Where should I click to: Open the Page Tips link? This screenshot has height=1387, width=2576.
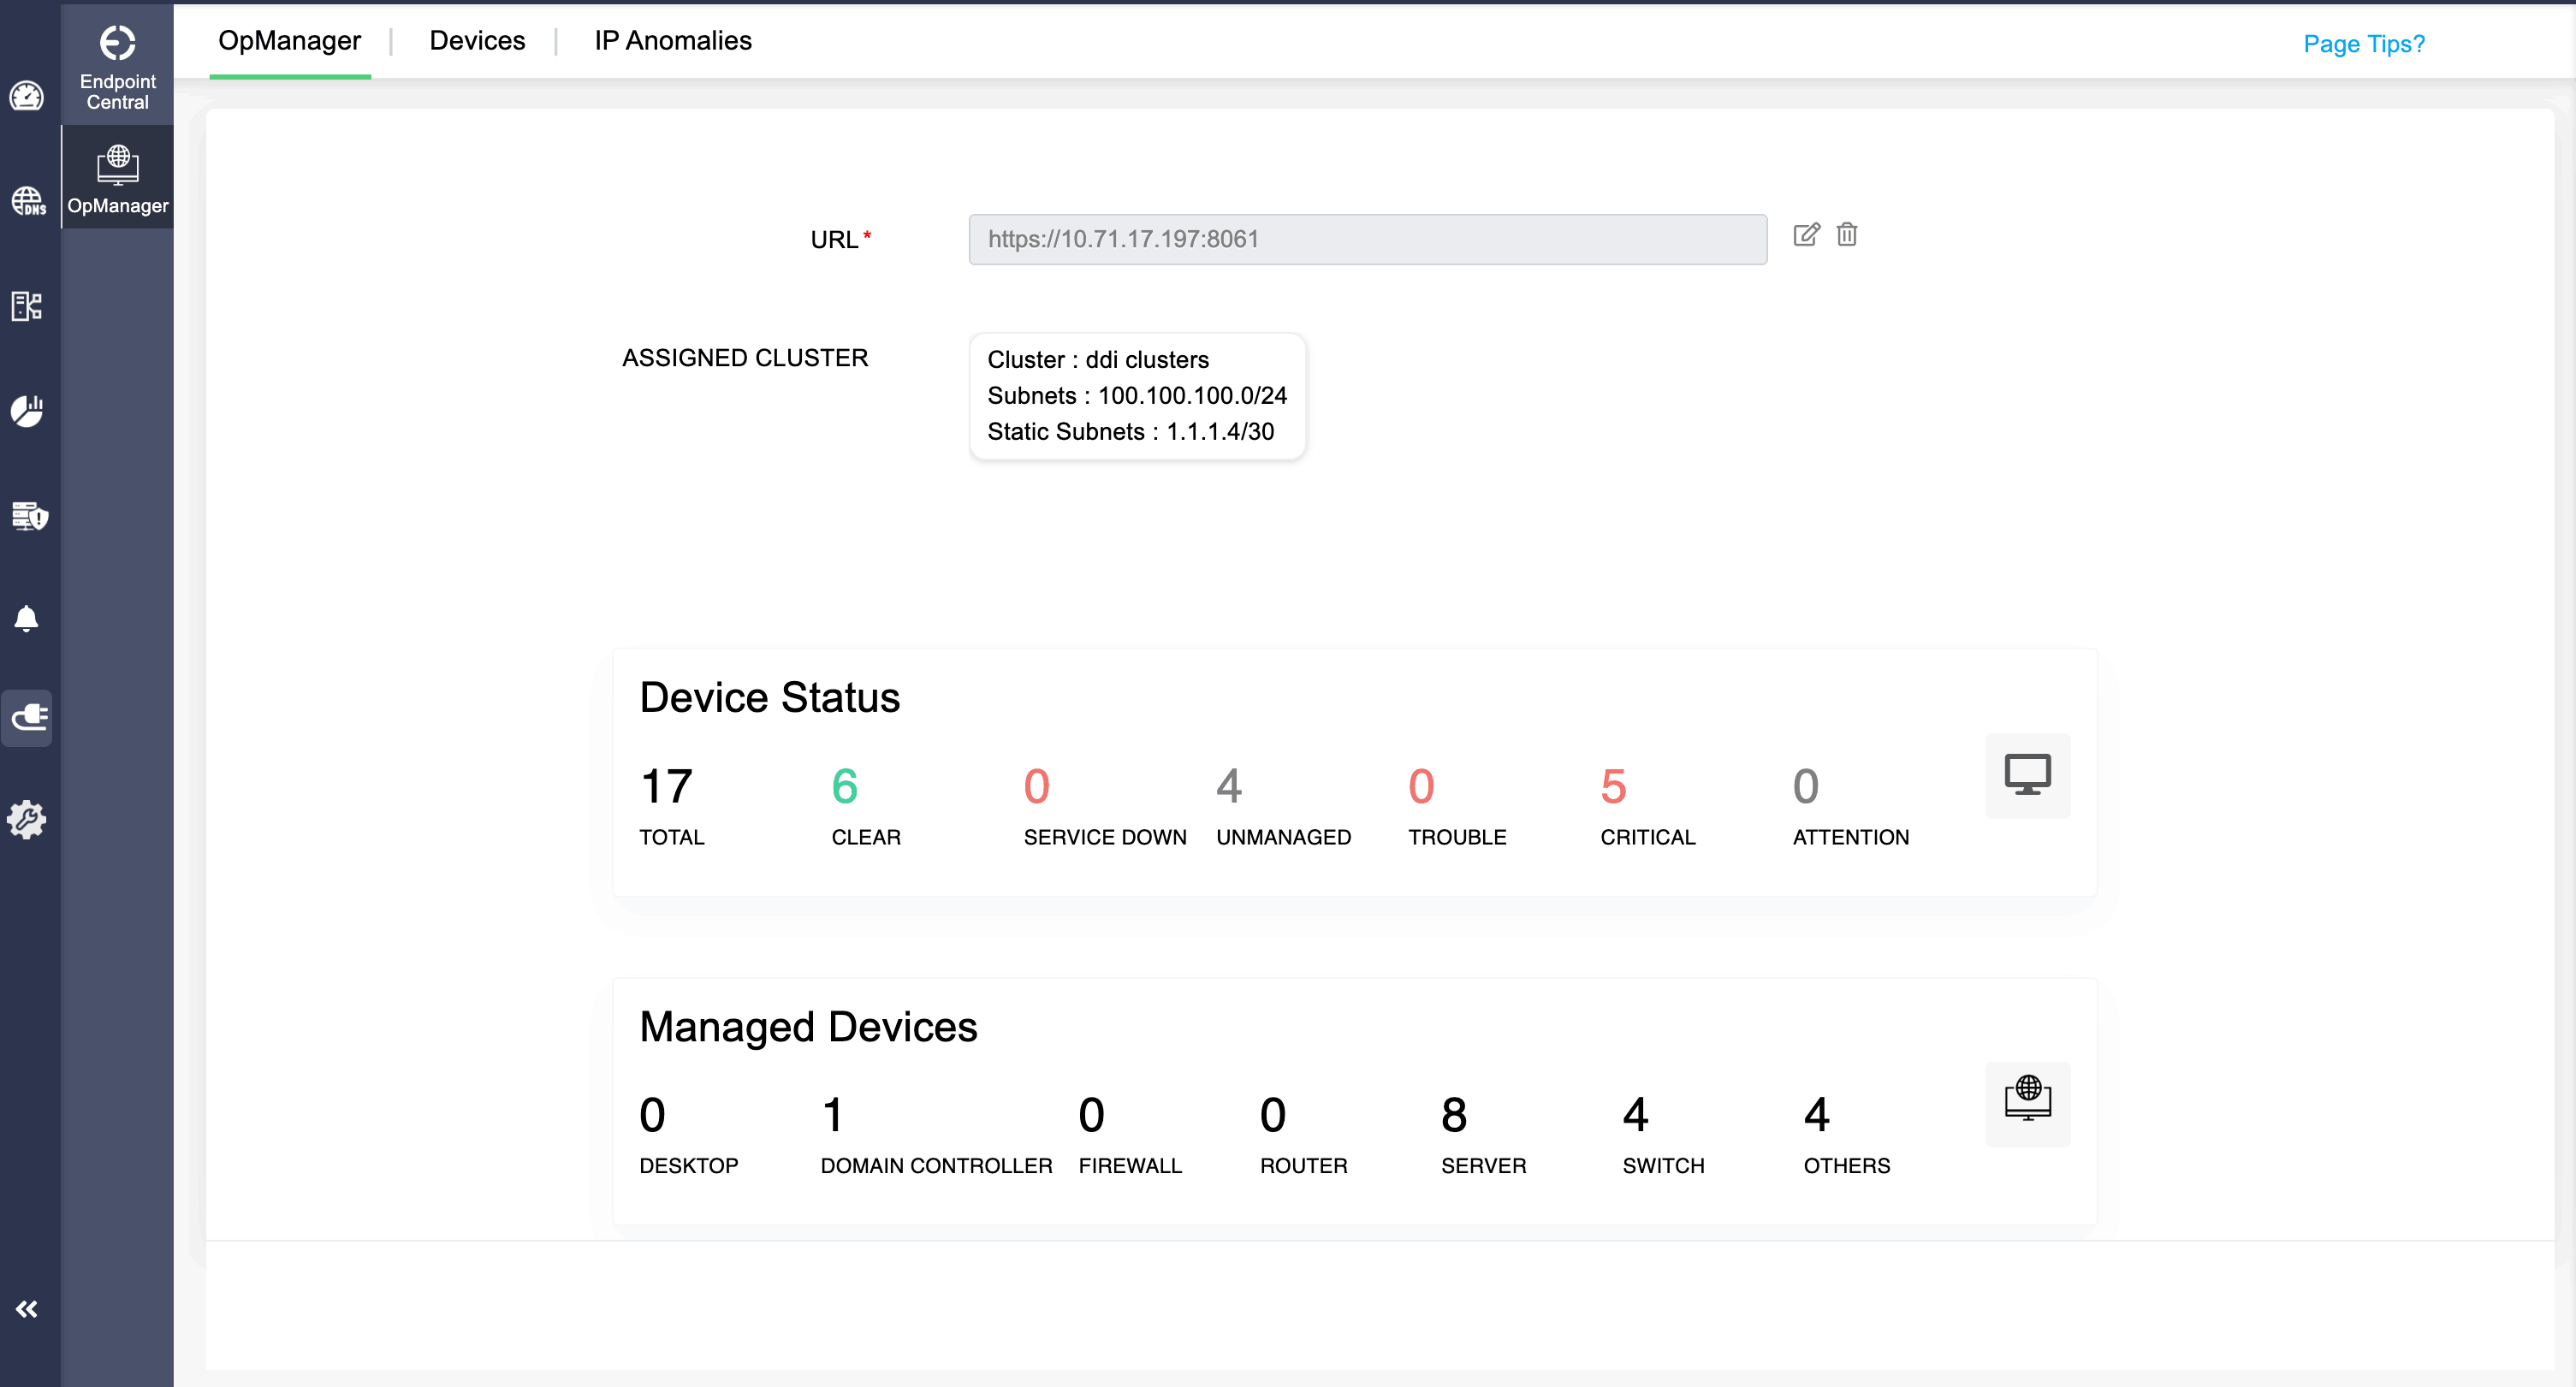pyautogui.click(x=2363, y=44)
